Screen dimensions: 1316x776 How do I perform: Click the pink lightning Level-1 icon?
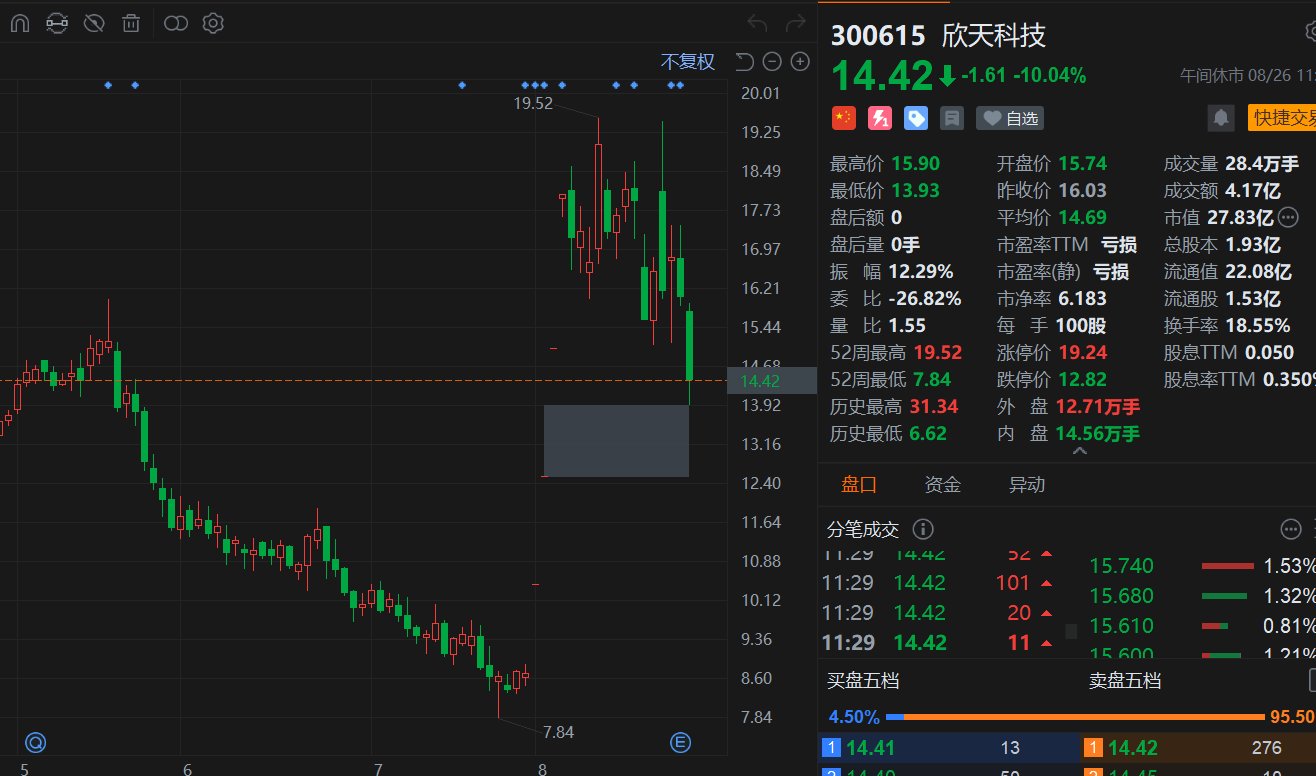880,118
